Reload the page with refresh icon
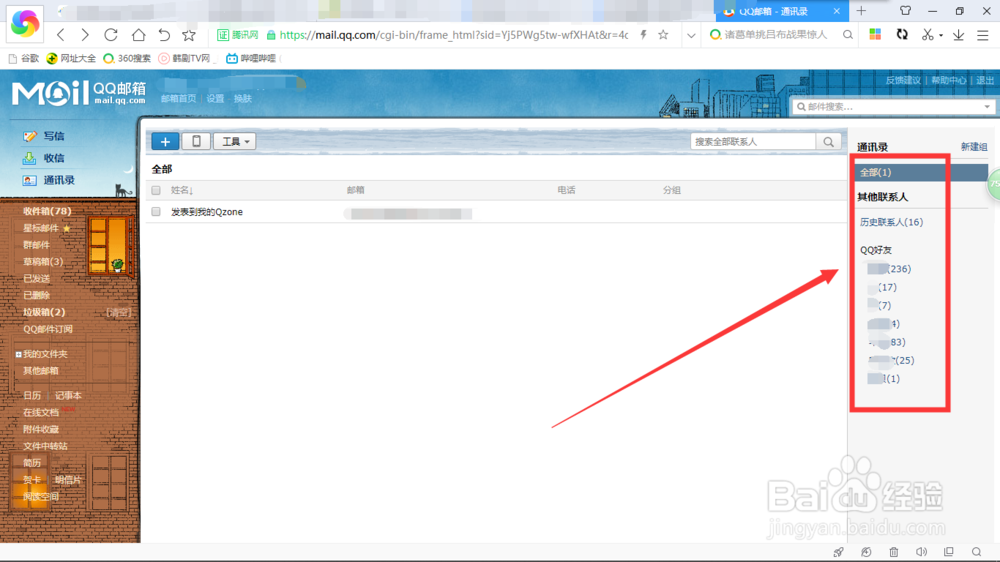The width and height of the screenshot is (1000, 562). [111, 35]
